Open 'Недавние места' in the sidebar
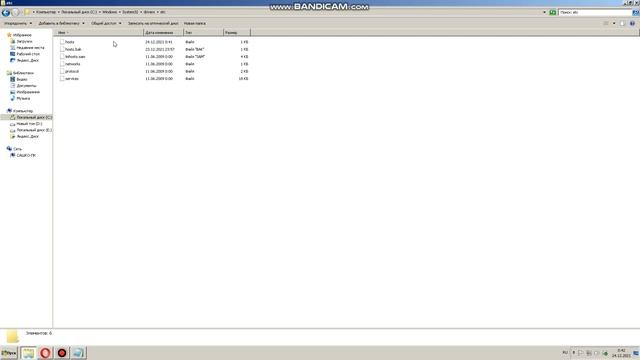This screenshot has width=640, height=360. pos(30,48)
